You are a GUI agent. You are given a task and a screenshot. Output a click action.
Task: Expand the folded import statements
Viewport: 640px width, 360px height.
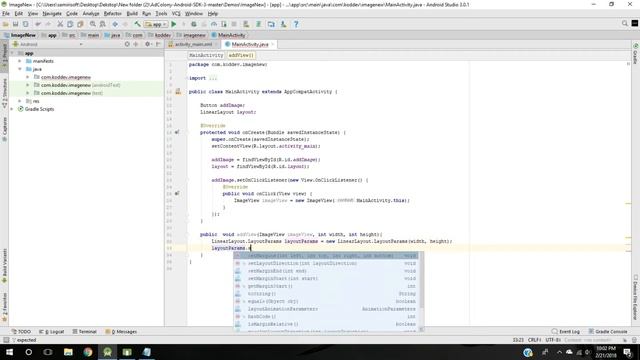tap(213, 78)
